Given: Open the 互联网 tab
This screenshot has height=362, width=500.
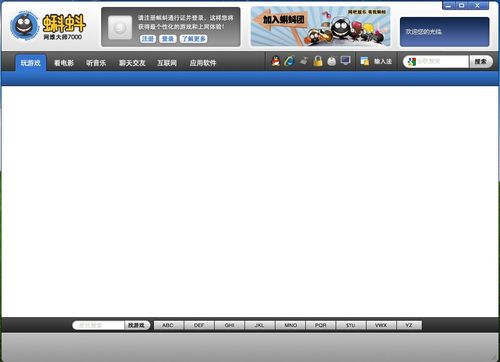Looking at the screenshot, I should [x=167, y=63].
